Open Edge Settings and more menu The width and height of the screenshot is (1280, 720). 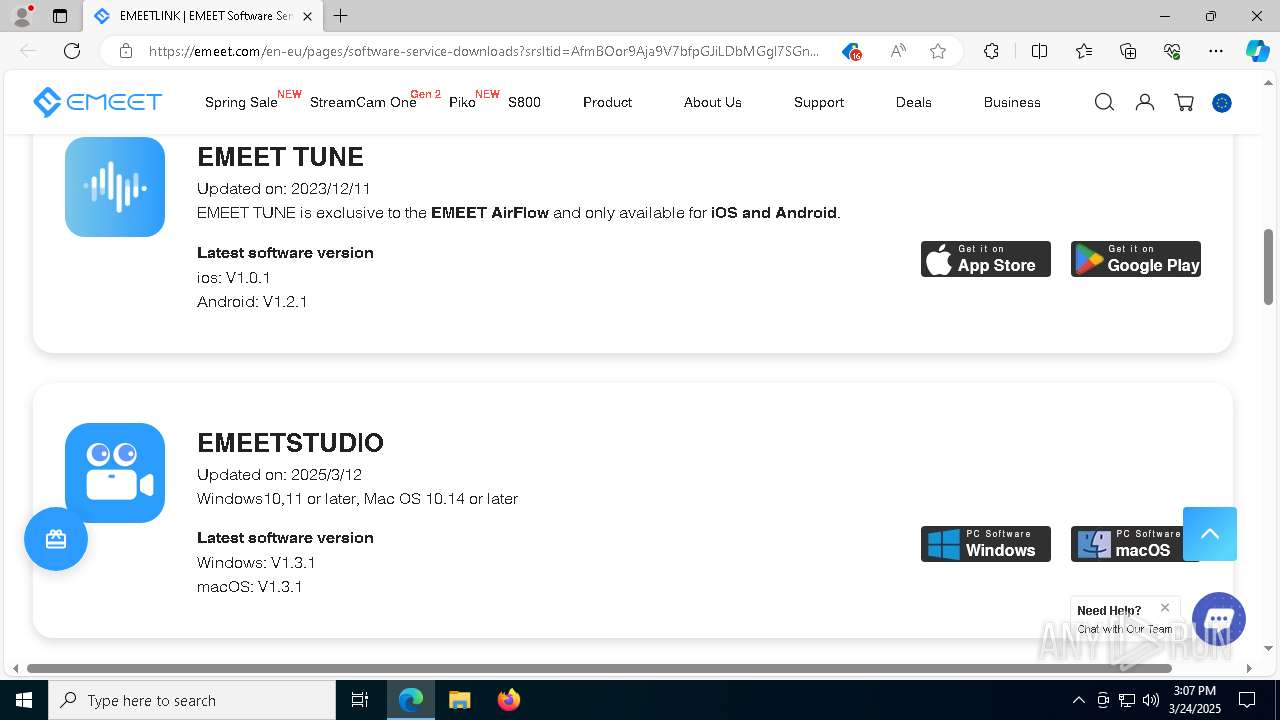click(x=1216, y=51)
